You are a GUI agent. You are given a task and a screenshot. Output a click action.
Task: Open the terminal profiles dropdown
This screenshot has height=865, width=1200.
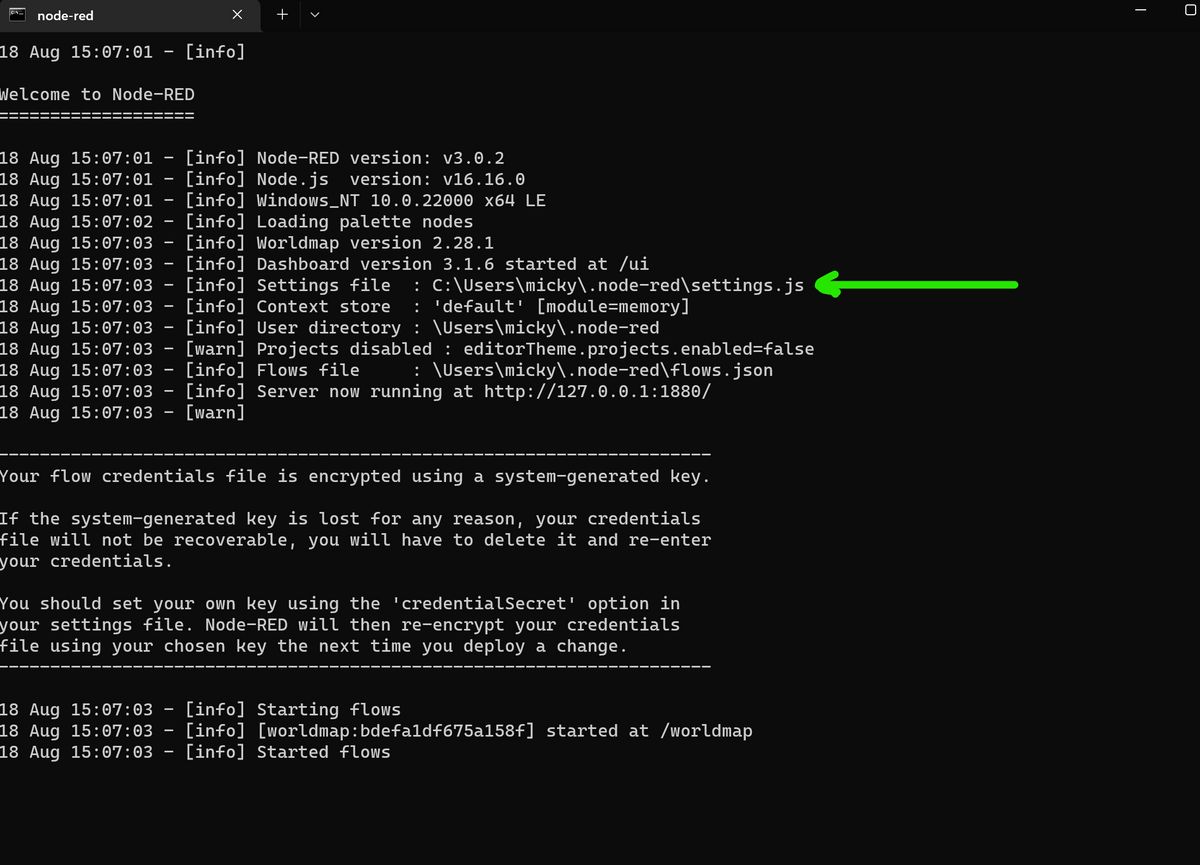[315, 15]
